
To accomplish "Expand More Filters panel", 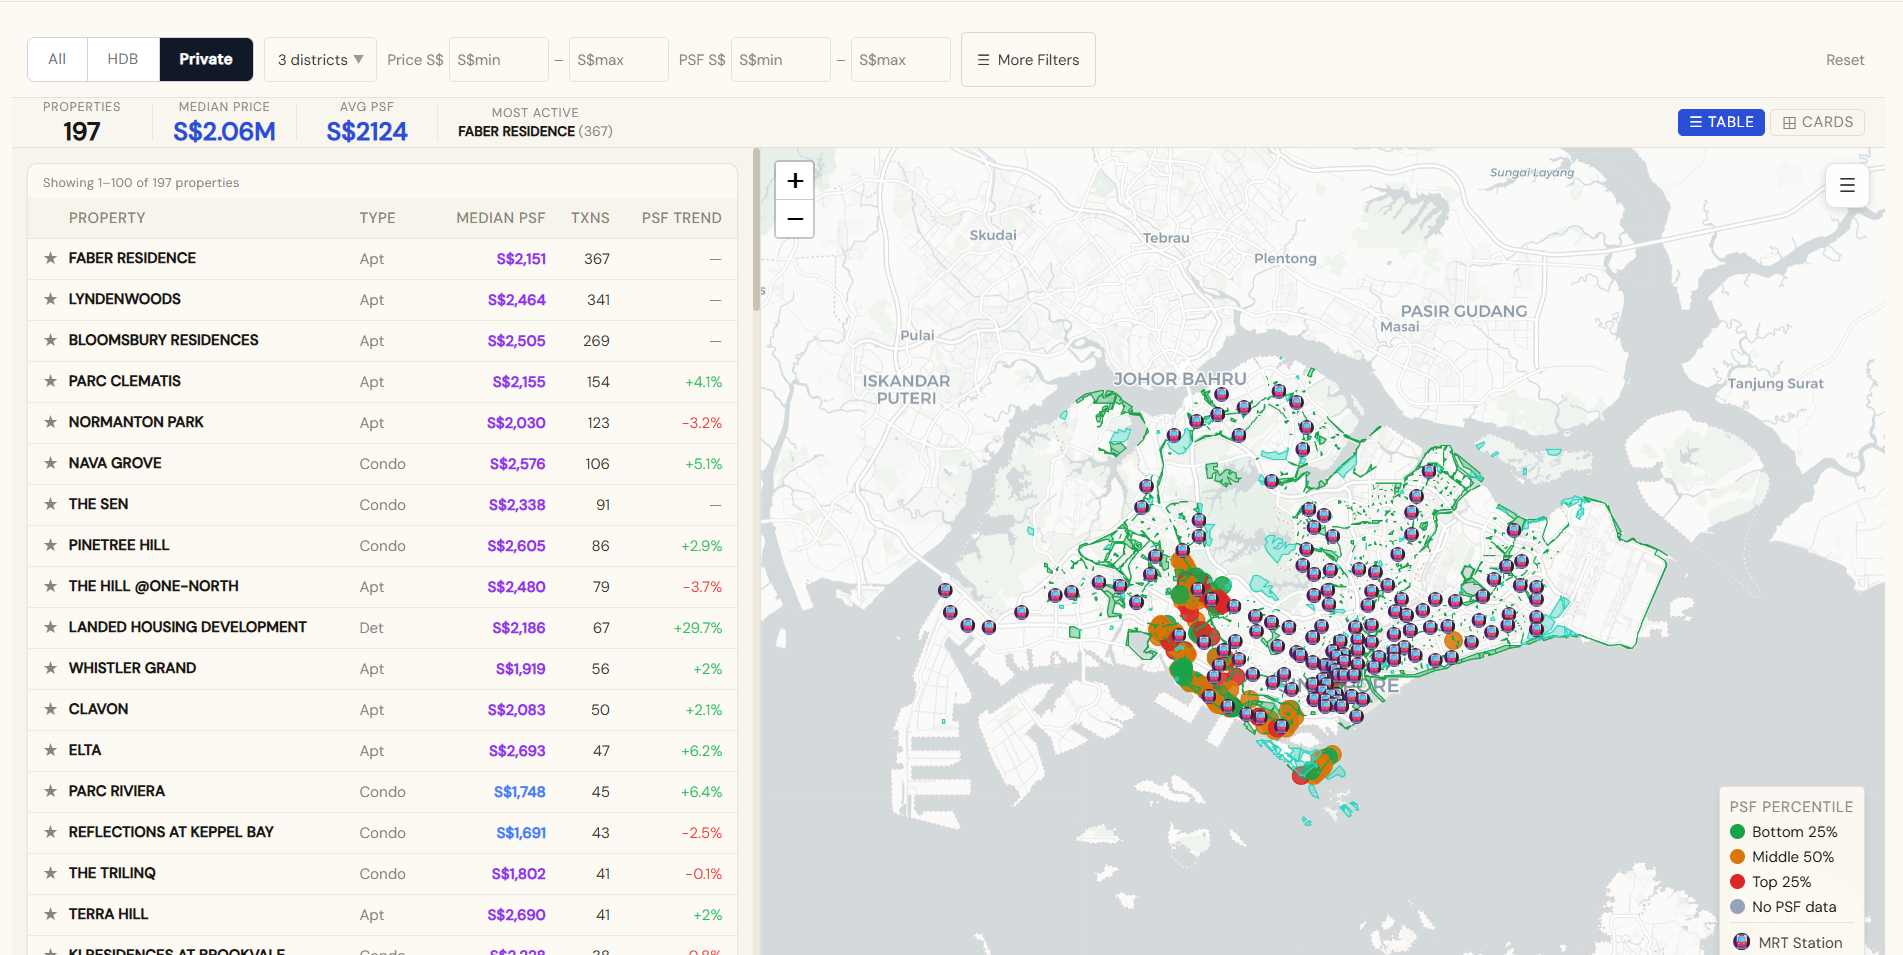I will (1028, 60).
